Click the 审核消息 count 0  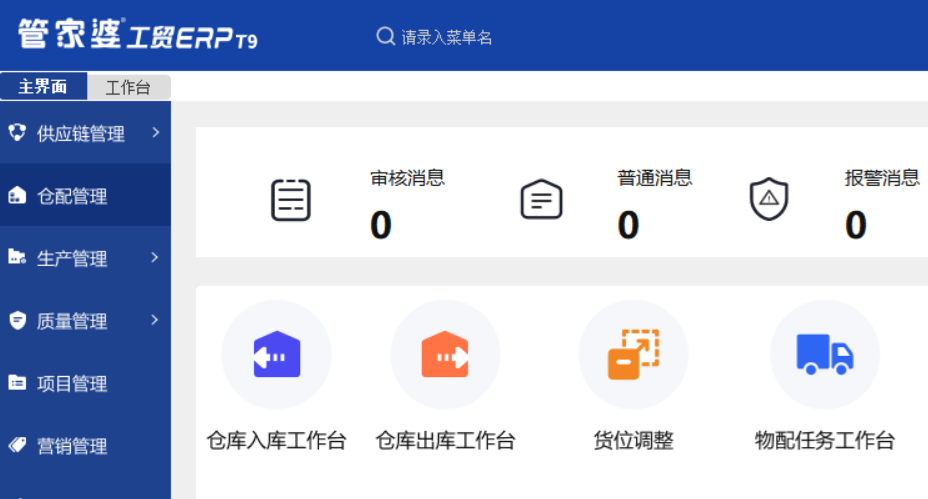point(381,225)
